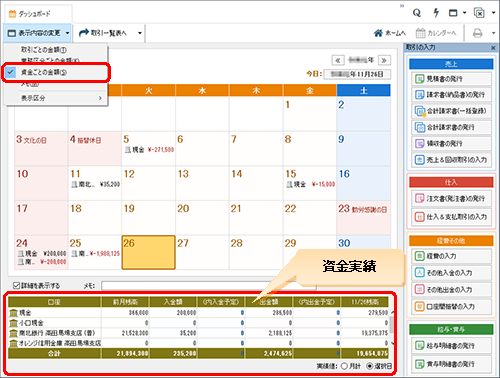Click the 前月残高 column header

click(x=125, y=302)
